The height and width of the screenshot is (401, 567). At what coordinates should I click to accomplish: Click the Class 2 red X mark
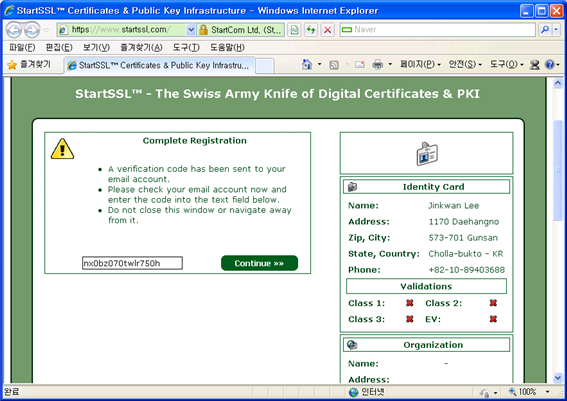click(493, 303)
